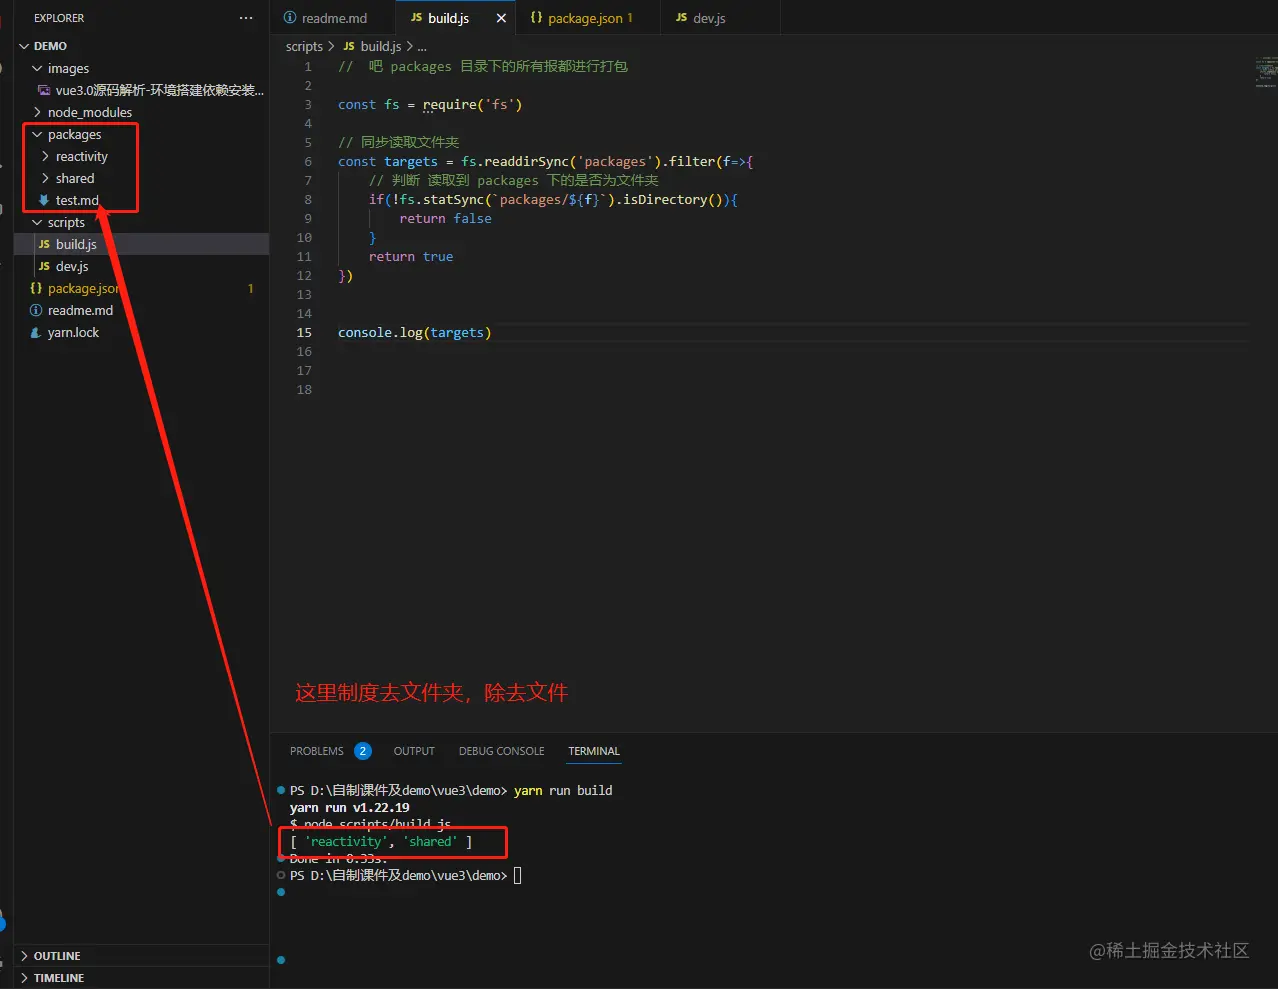Switch to the DEBUG CONSOLE panel tab
The height and width of the screenshot is (989, 1278).
coord(501,751)
